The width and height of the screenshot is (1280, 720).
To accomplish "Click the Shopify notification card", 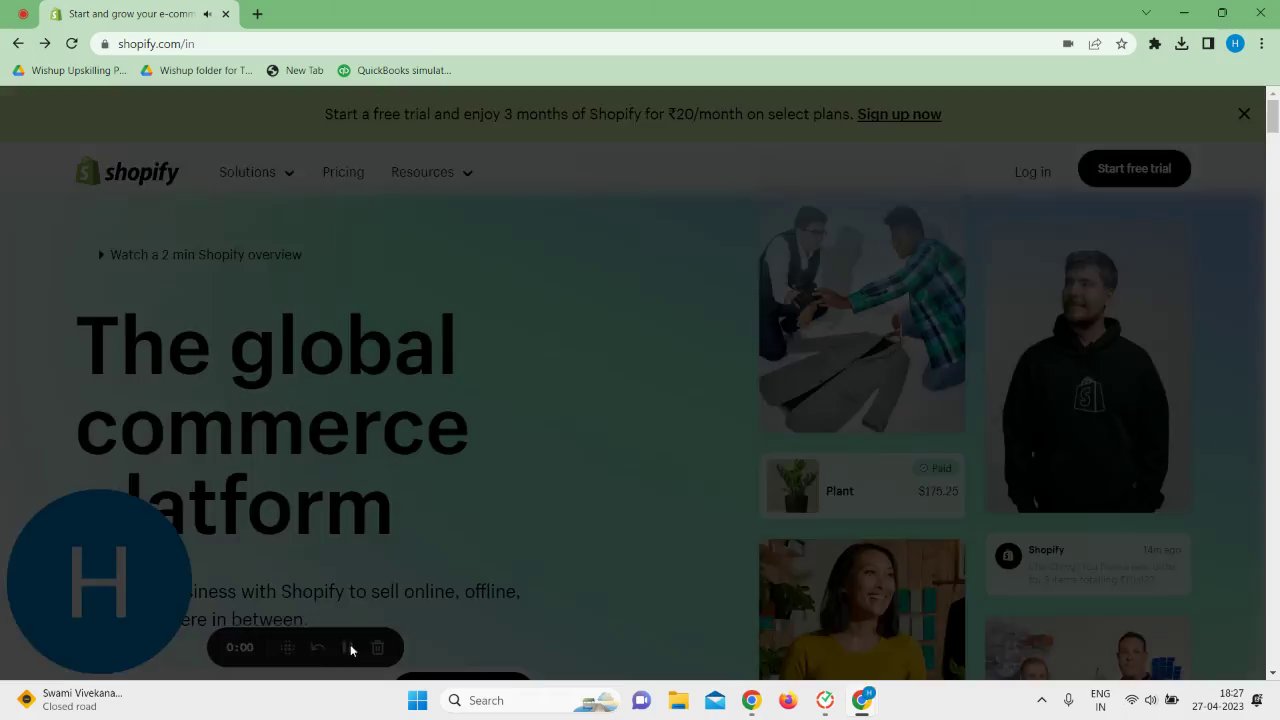I will coord(1089,565).
